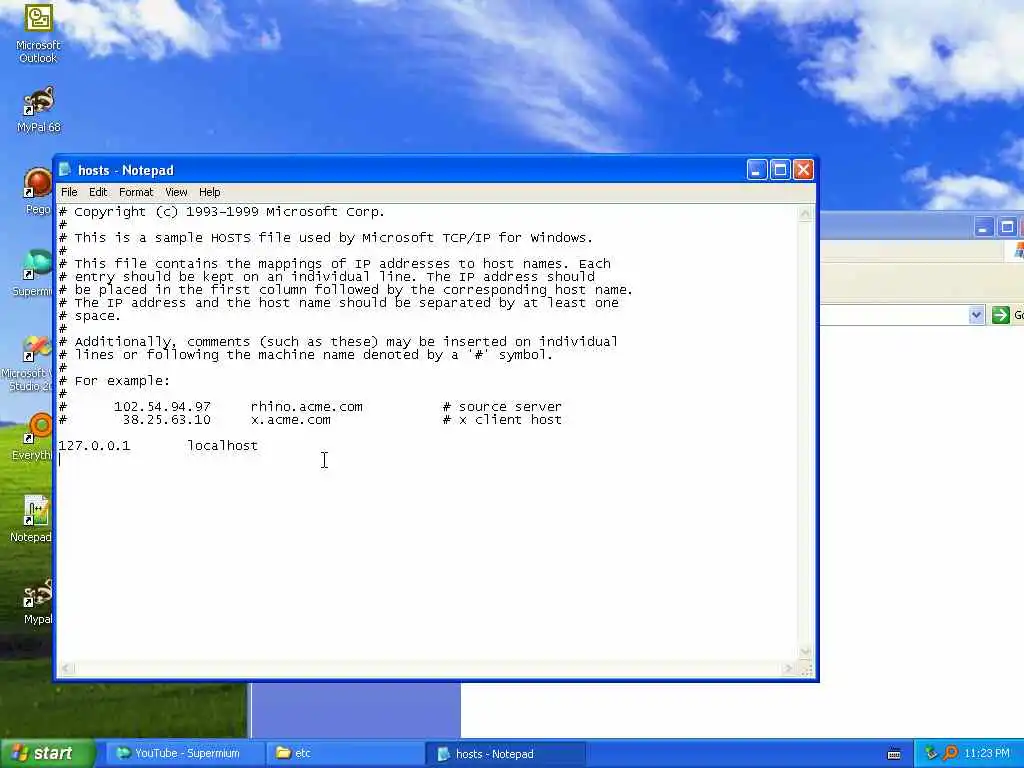Image resolution: width=1024 pixels, height=768 pixels.
Task: Place cursor on the '127.0.0.1' text
Action: 94,445
